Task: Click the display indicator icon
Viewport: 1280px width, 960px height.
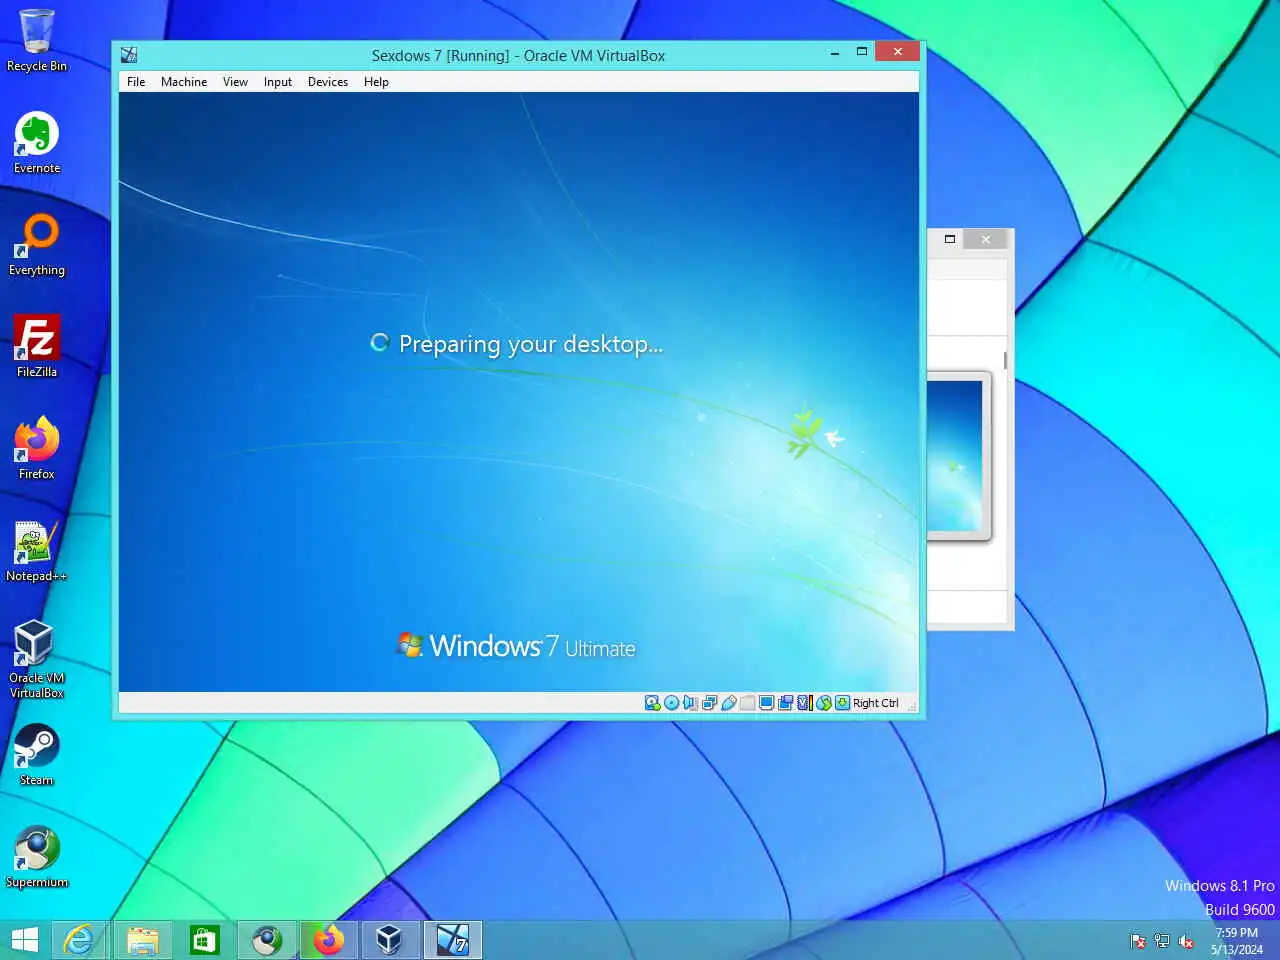Action: tap(766, 703)
